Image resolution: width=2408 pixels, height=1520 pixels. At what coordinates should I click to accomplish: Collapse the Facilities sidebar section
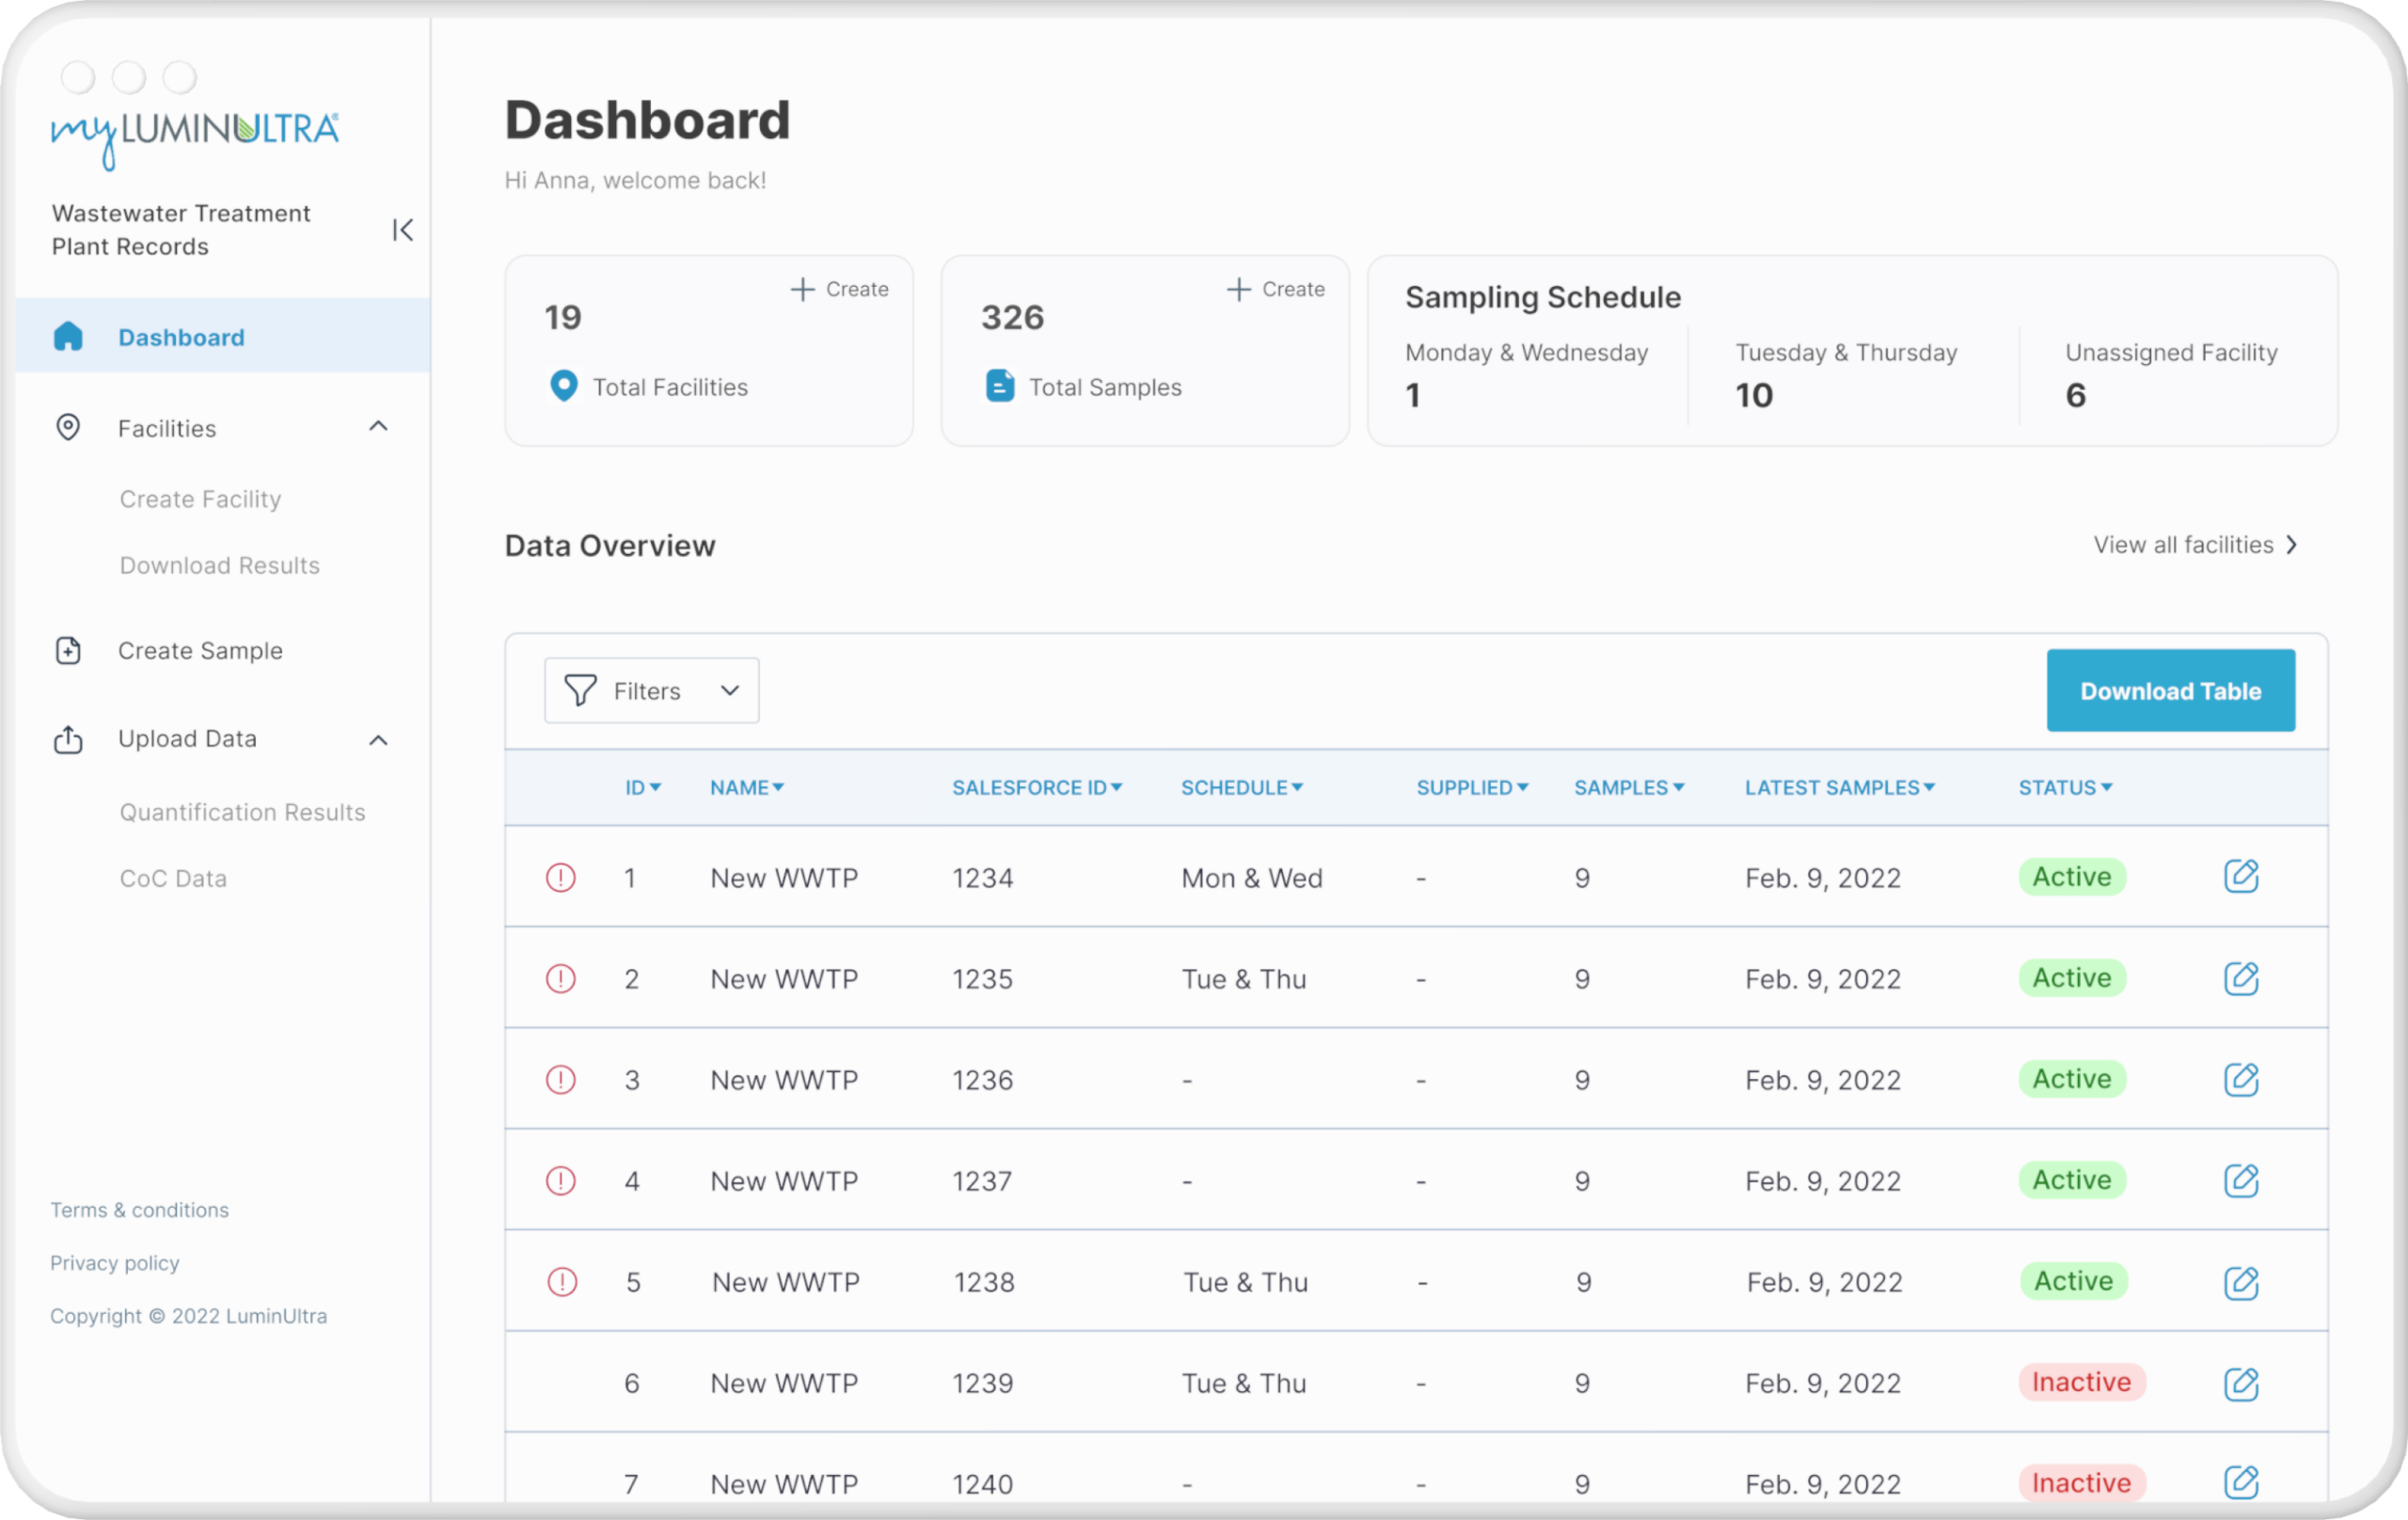click(378, 427)
